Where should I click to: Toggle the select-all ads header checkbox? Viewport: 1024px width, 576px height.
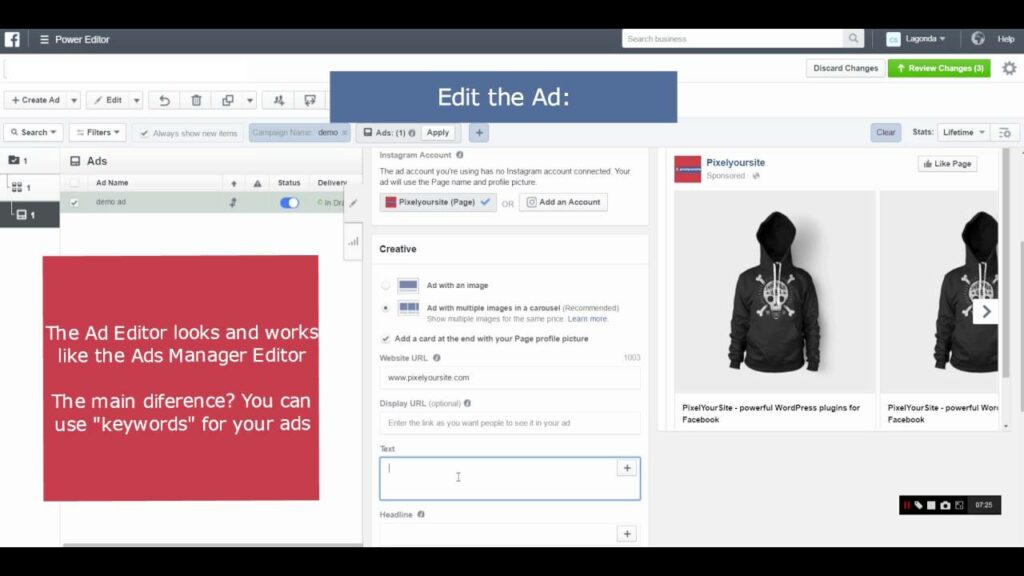point(74,183)
